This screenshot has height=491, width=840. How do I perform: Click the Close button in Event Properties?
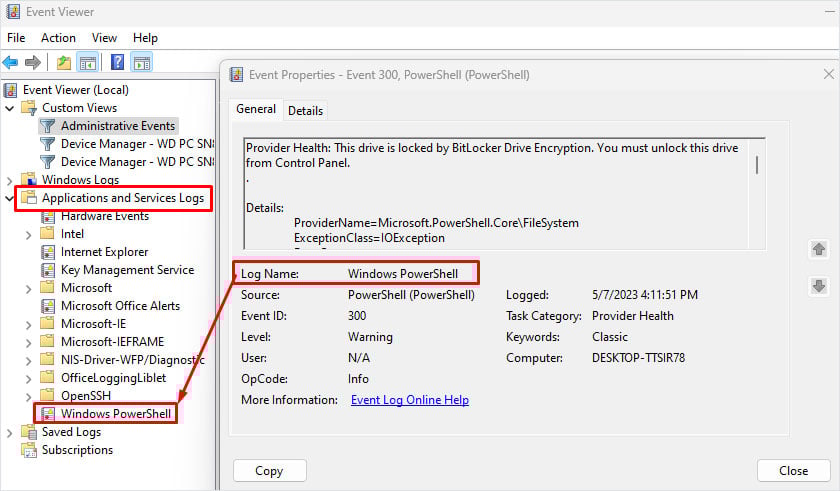[793, 471]
